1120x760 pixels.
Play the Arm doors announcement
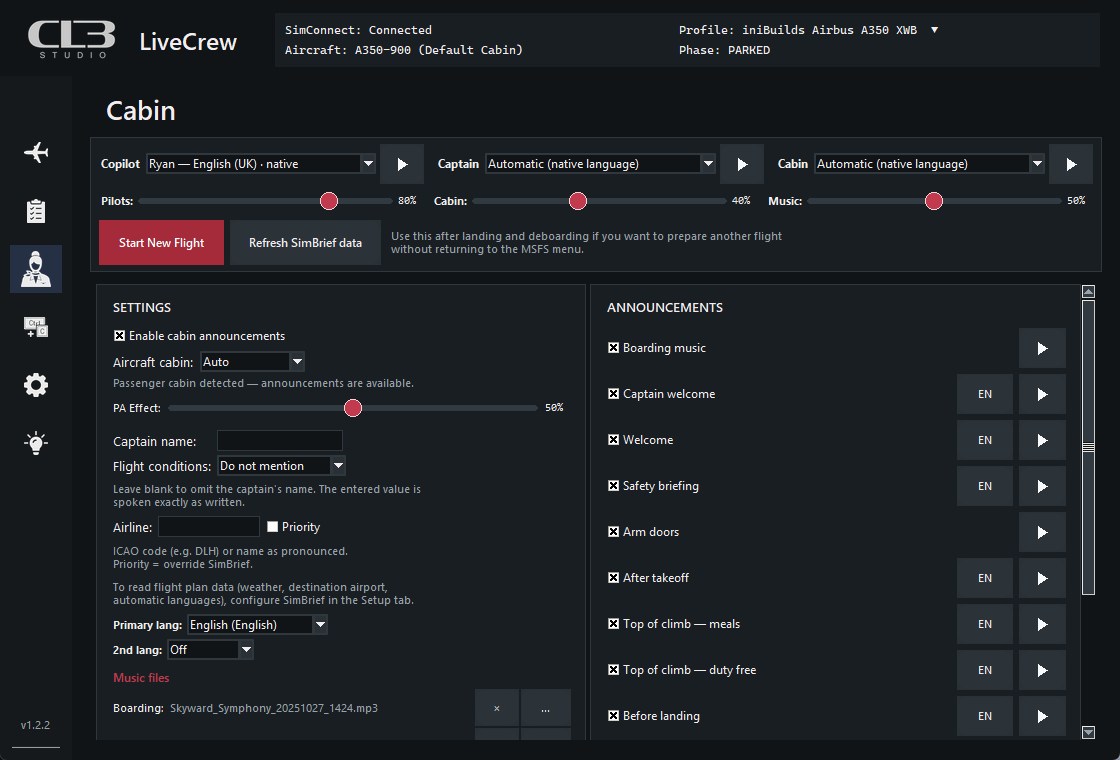click(x=1042, y=532)
